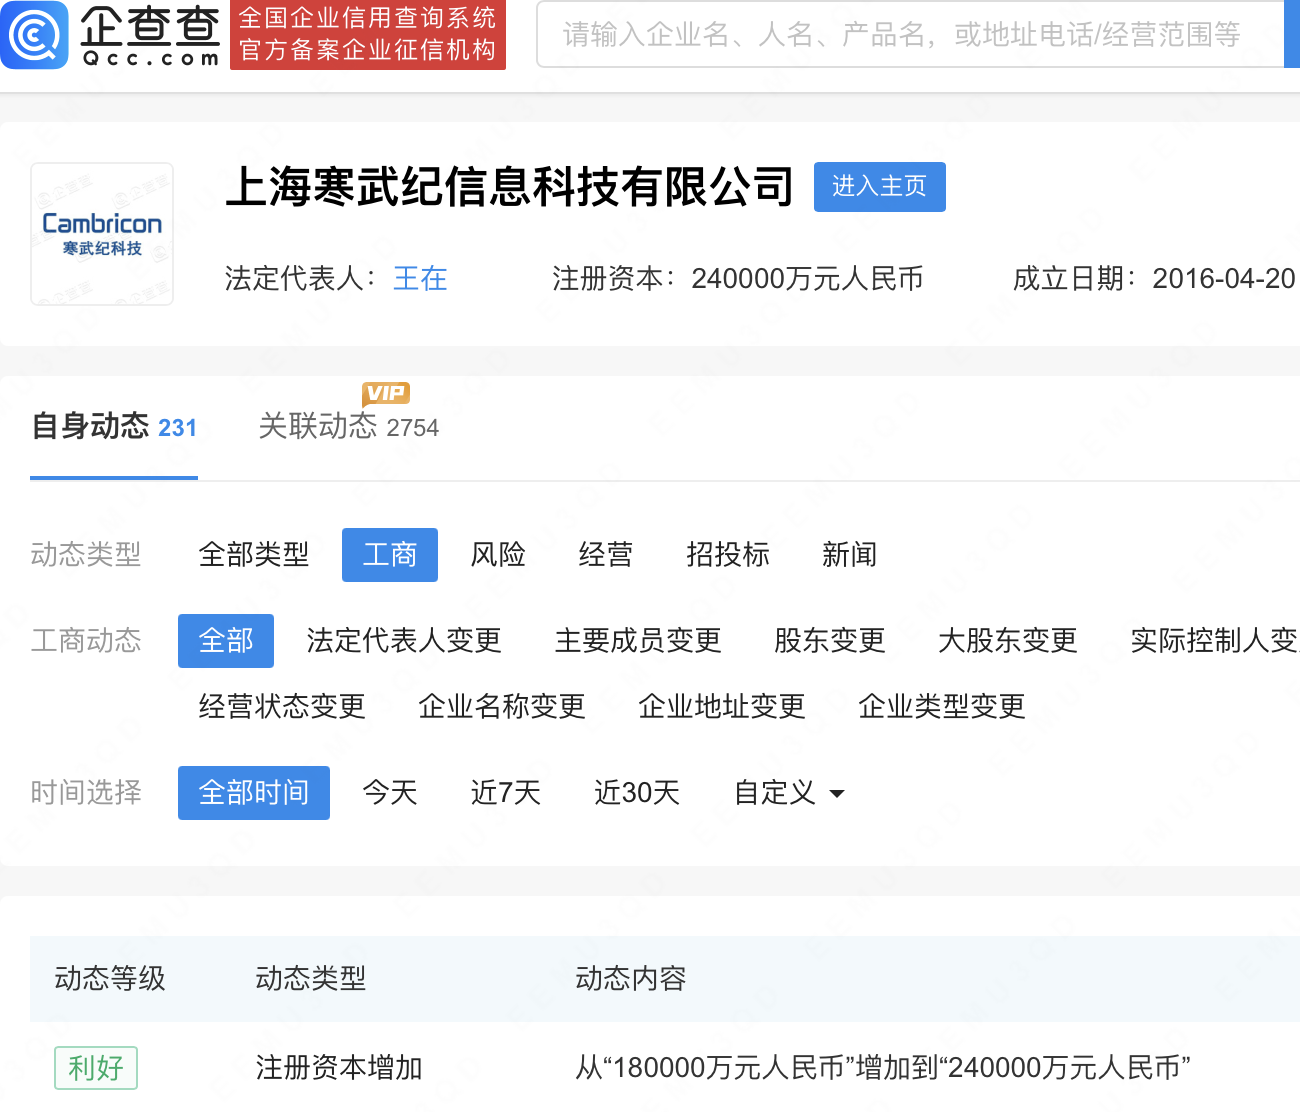
Task: Click the 动态类型 column header
Action: coord(311,978)
